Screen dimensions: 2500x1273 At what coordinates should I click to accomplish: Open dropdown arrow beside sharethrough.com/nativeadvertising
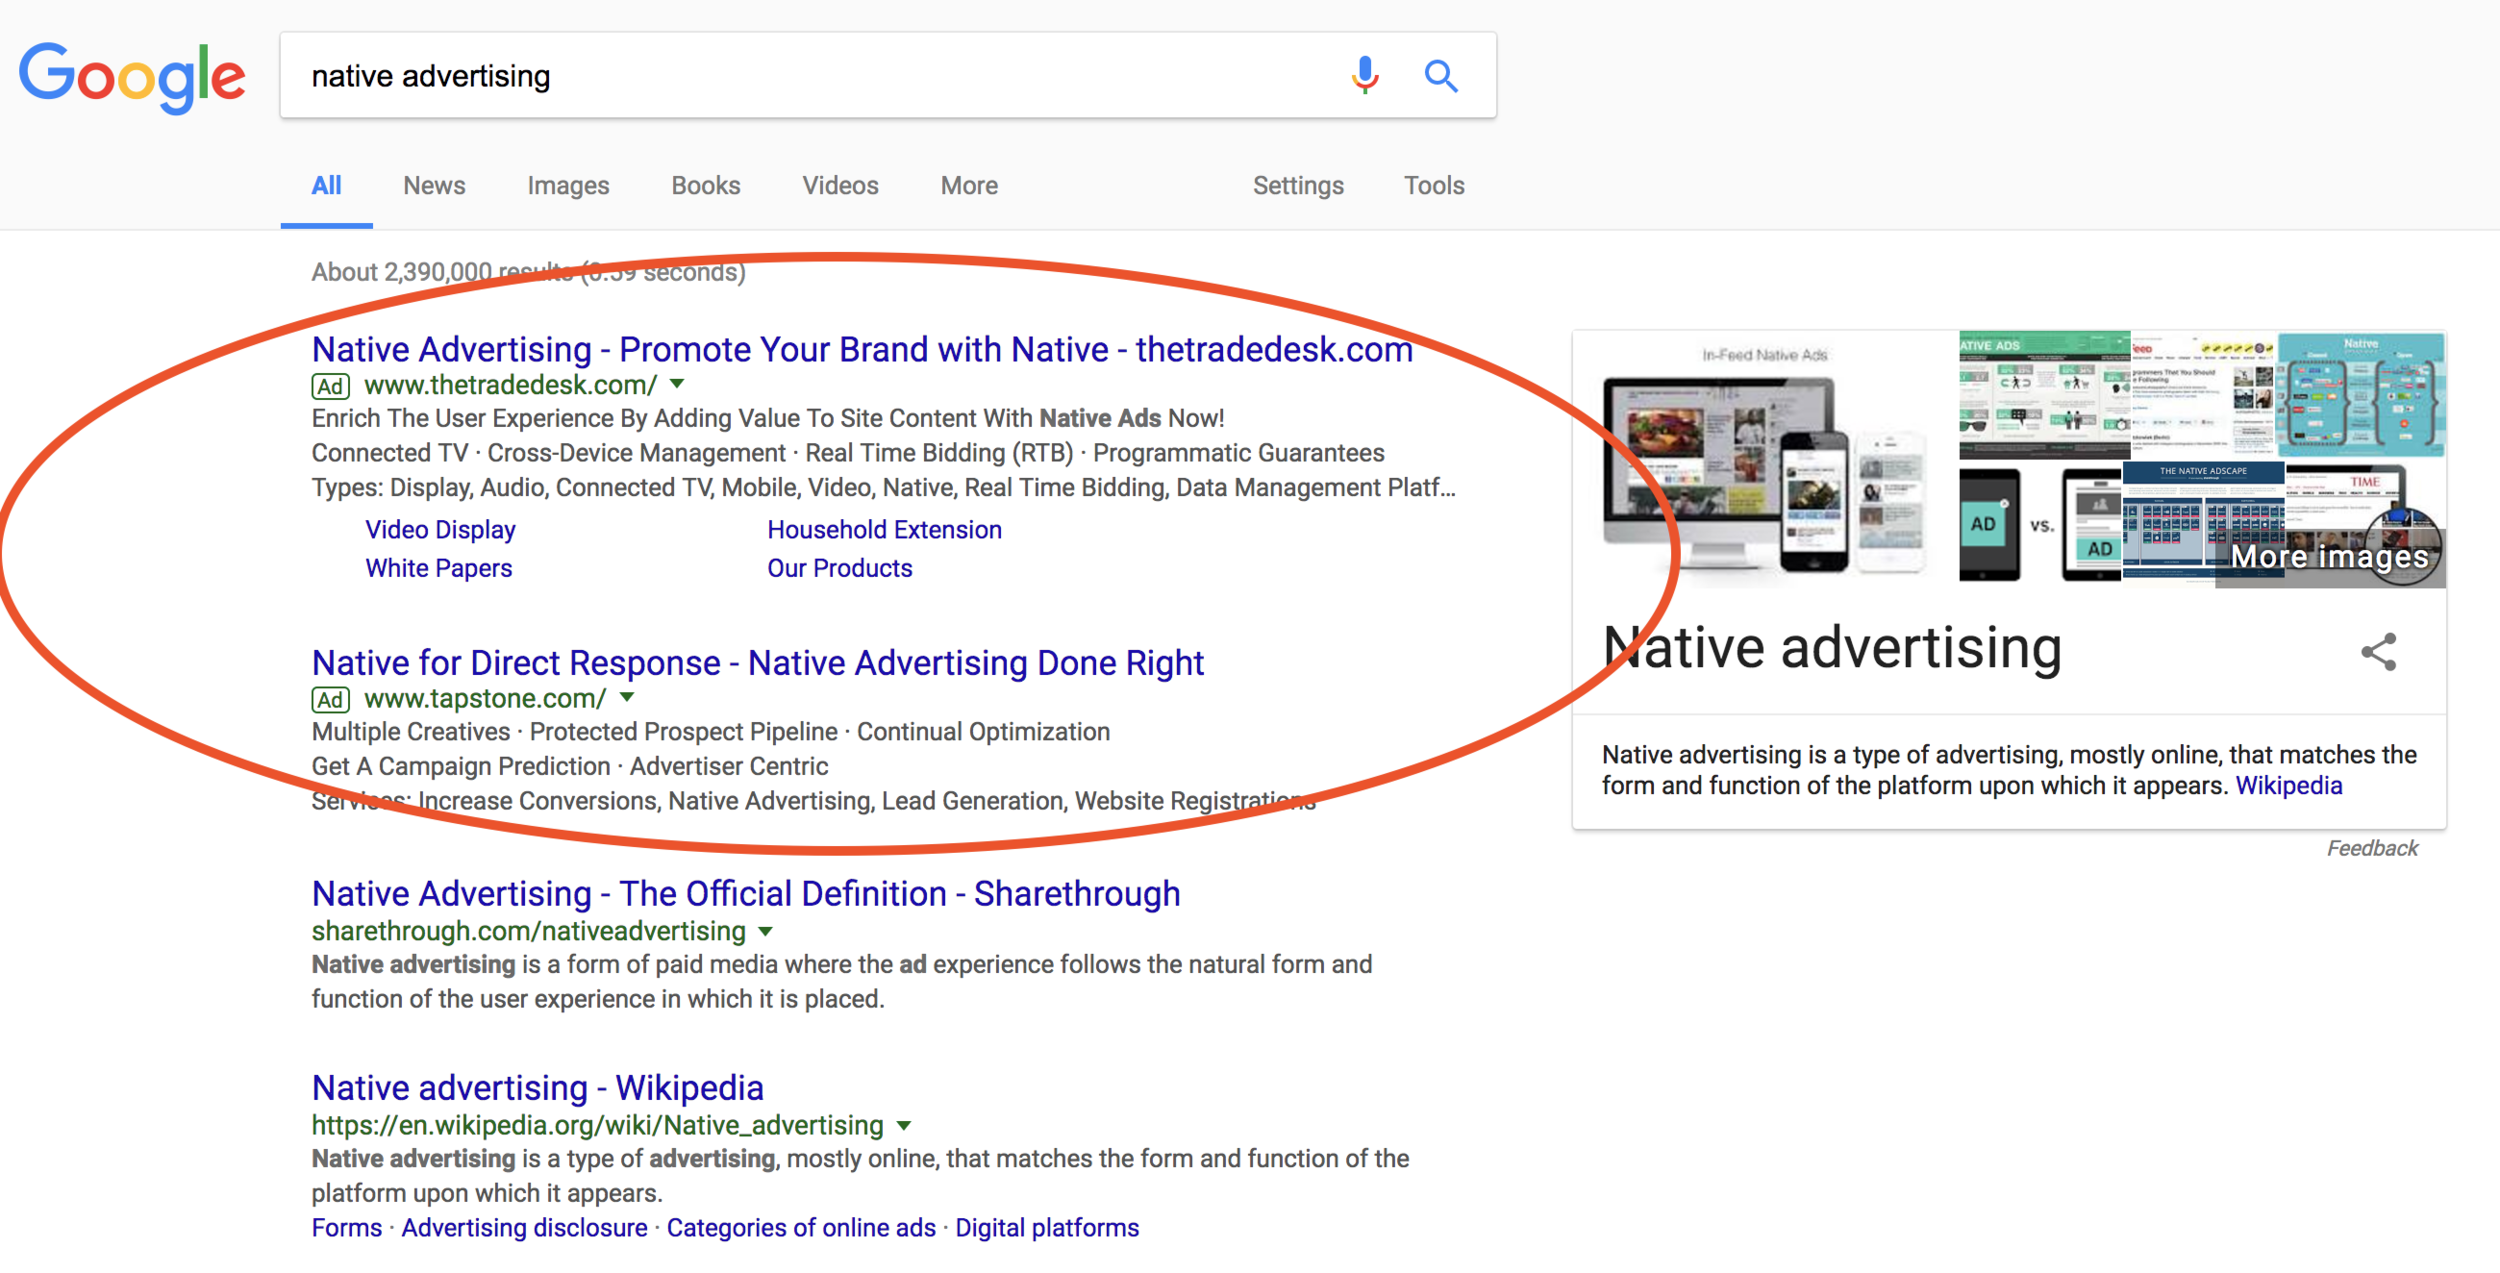click(766, 931)
